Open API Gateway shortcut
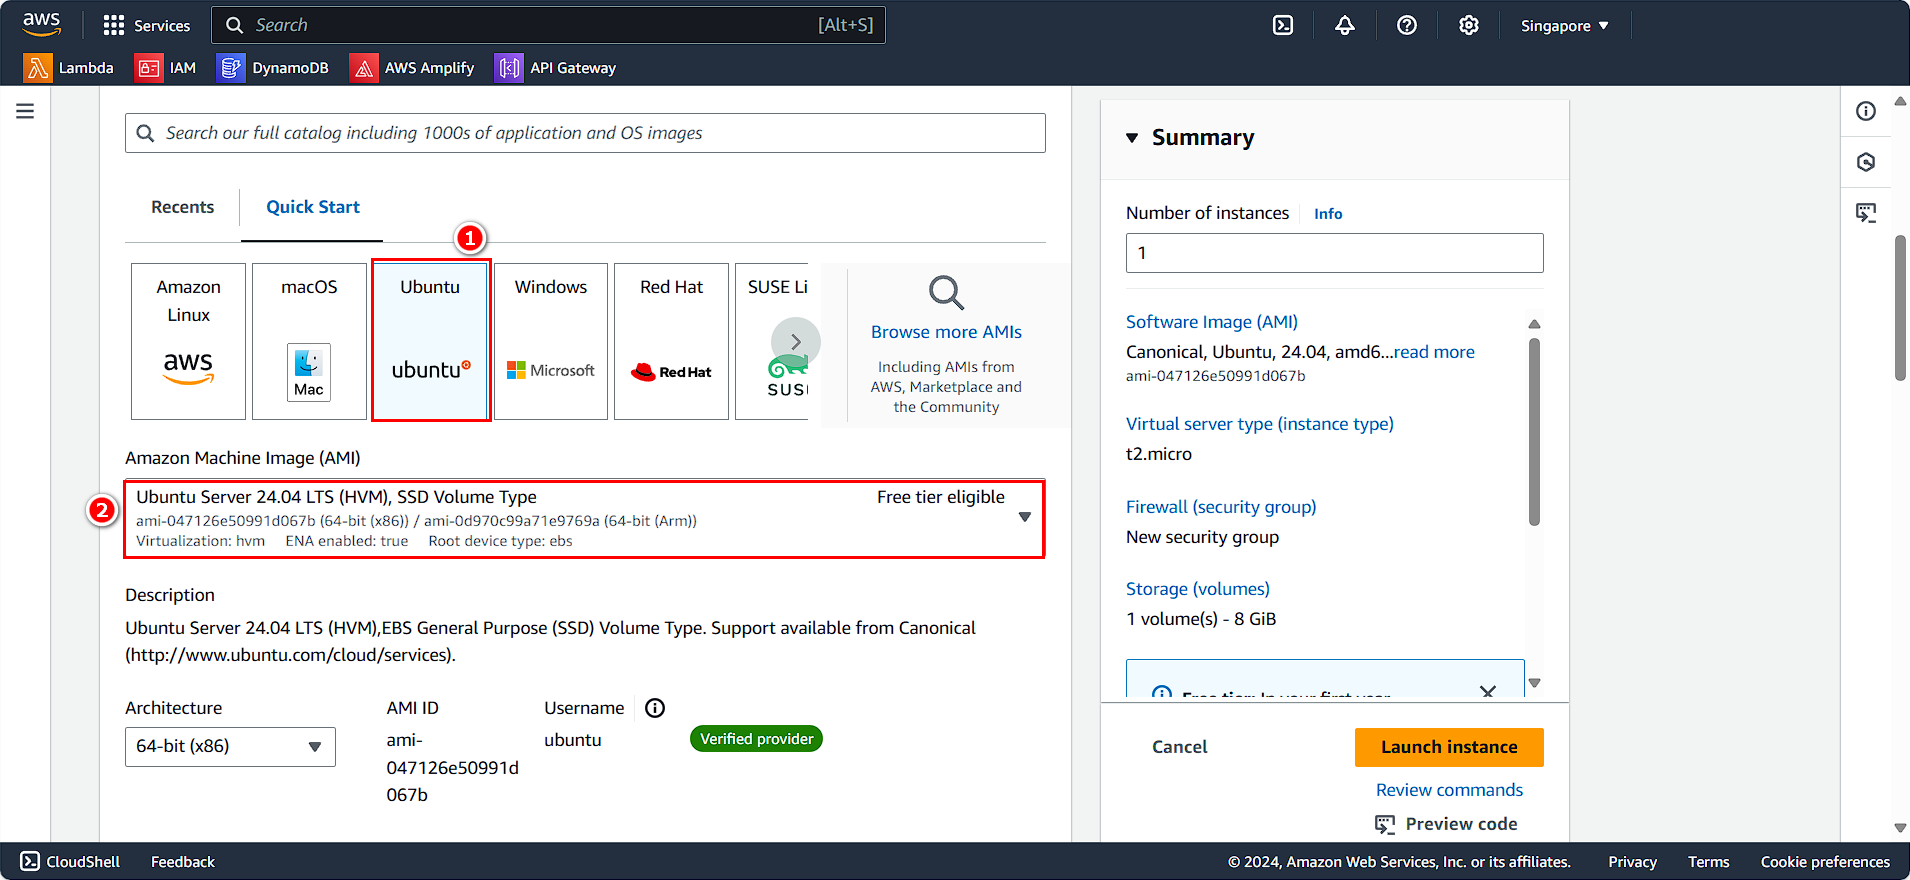1910x880 pixels. 556,68
